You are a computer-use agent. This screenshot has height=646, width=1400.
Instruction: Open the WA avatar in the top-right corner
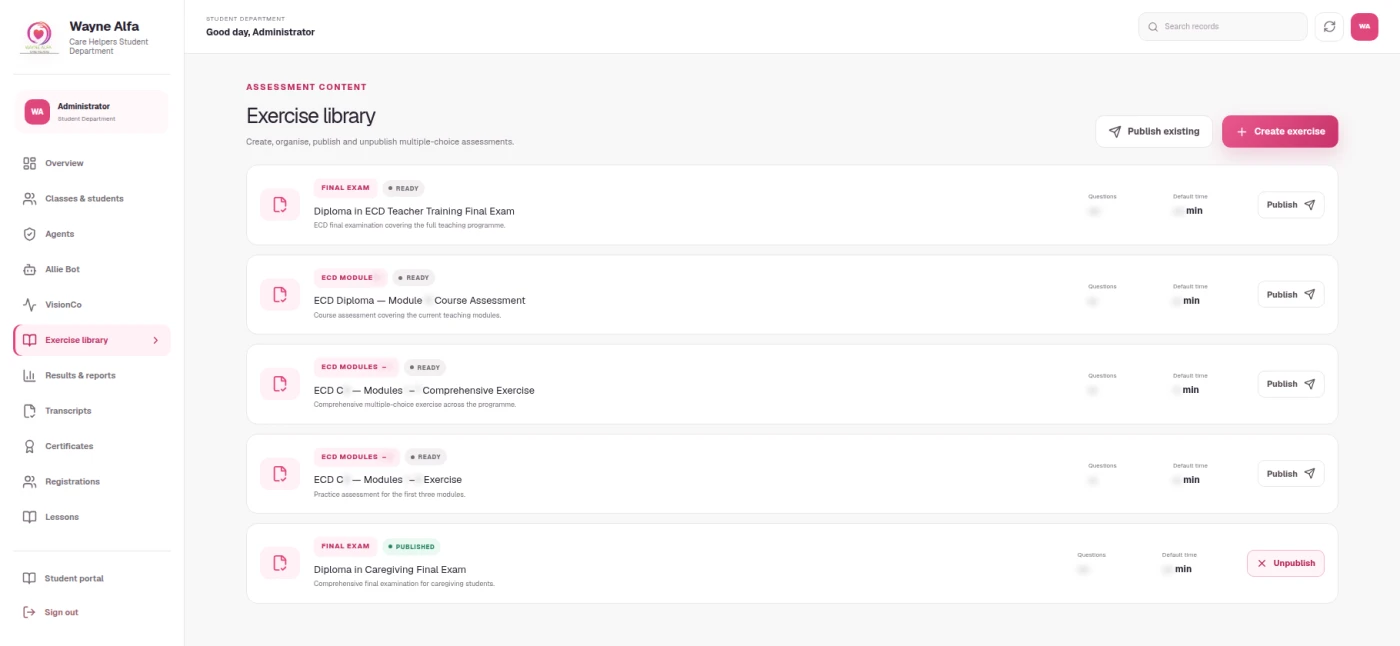pos(1364,27)
